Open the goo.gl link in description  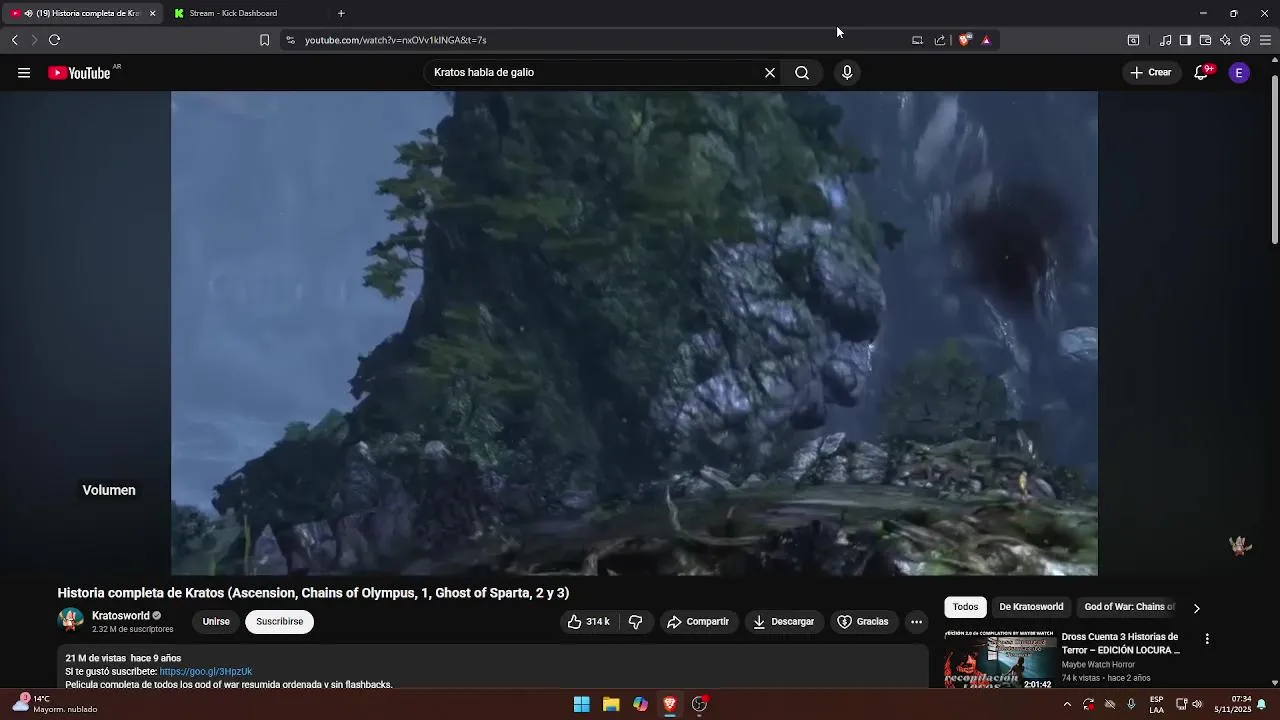tap(206, 672)
